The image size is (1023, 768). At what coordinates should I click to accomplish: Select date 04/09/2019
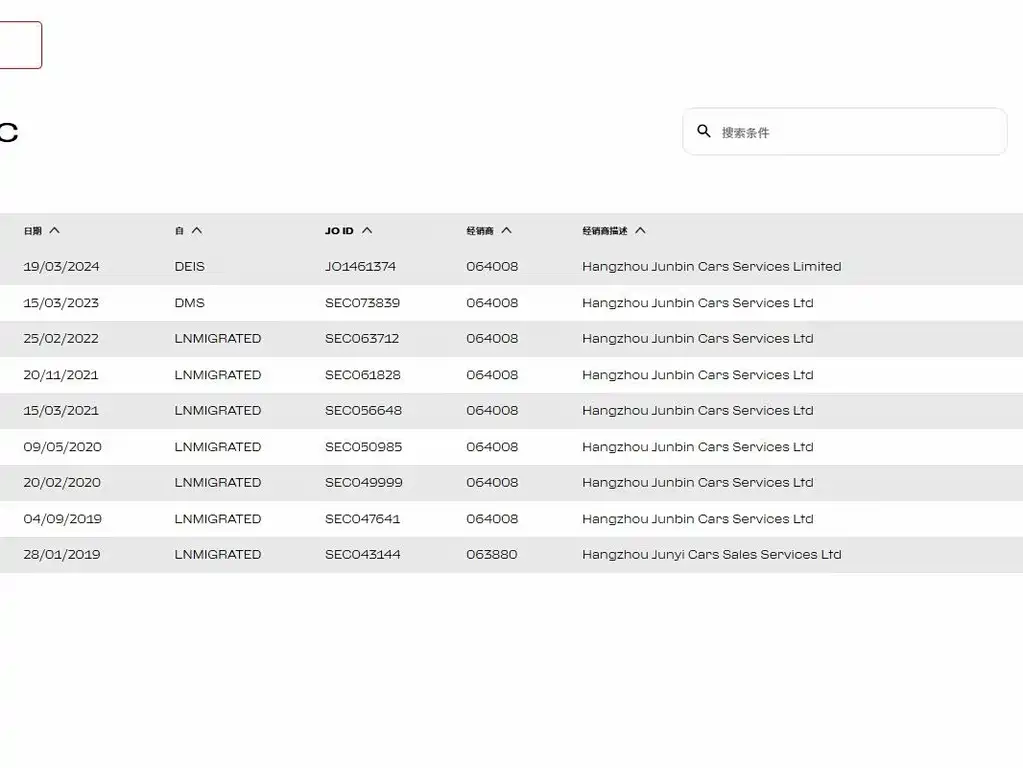click(63, 519)
